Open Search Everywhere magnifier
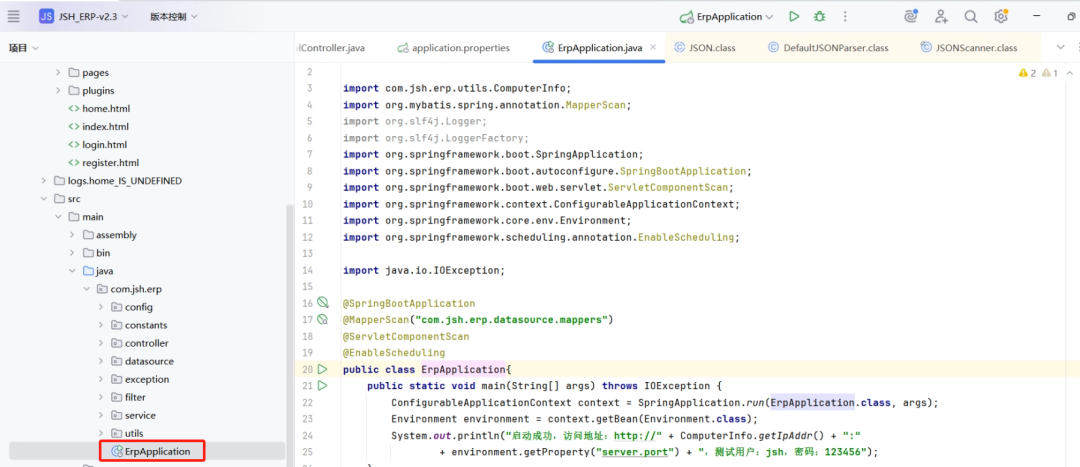The height and width of the screenshot is (467, 1080). [970, 17]
